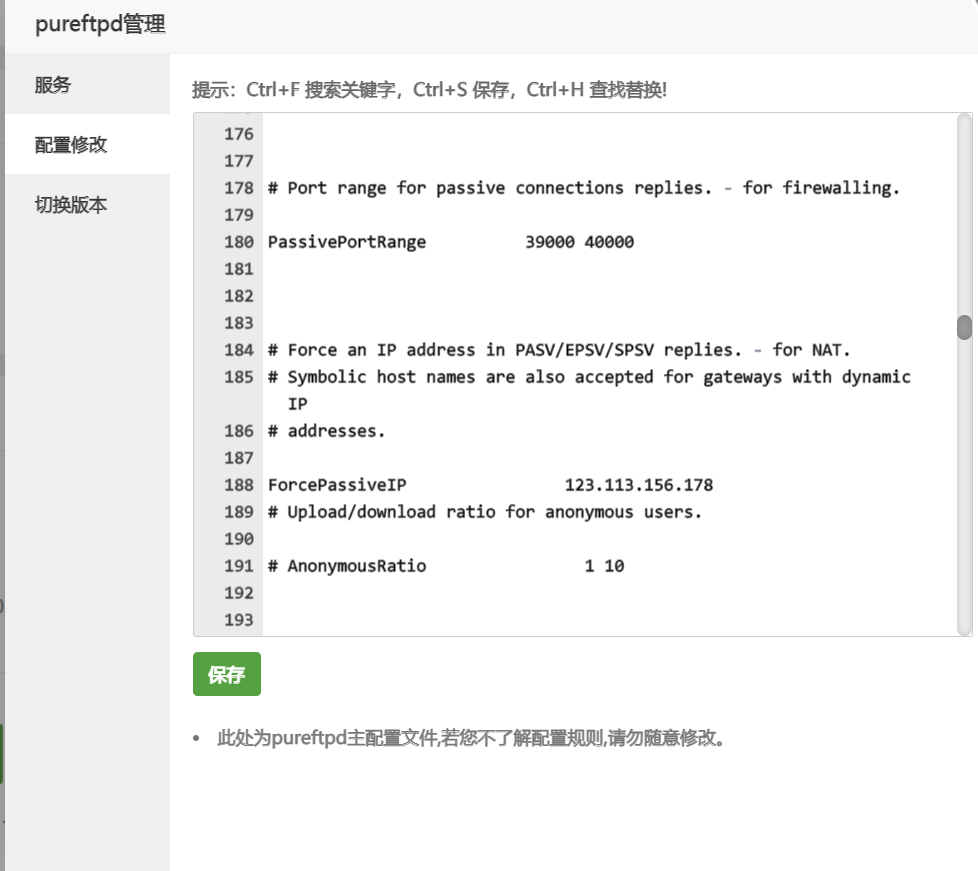Click the Symbolic host names comment line
Image resolution: width=978 pixels, height=871 pixels.
[x=589, y=389]
